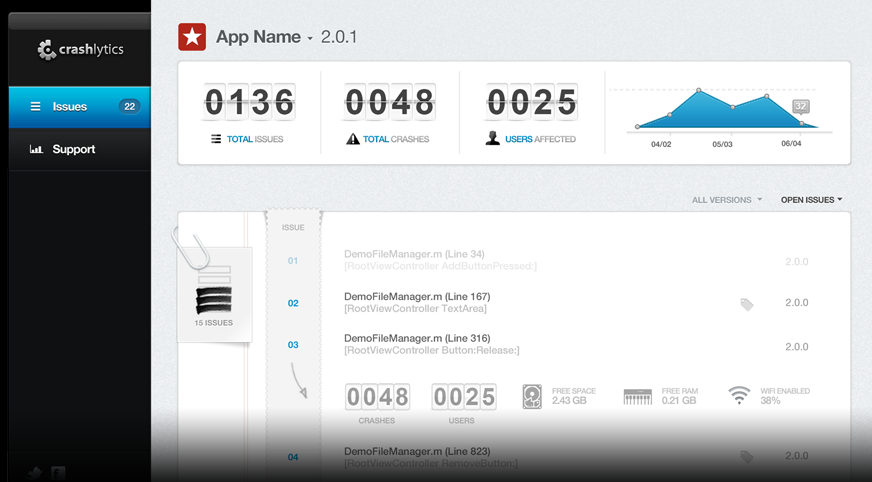This screenshot has width=872, height=482.
Task: Click the 0136 total issues counter
Action: [x=249, y=102]
